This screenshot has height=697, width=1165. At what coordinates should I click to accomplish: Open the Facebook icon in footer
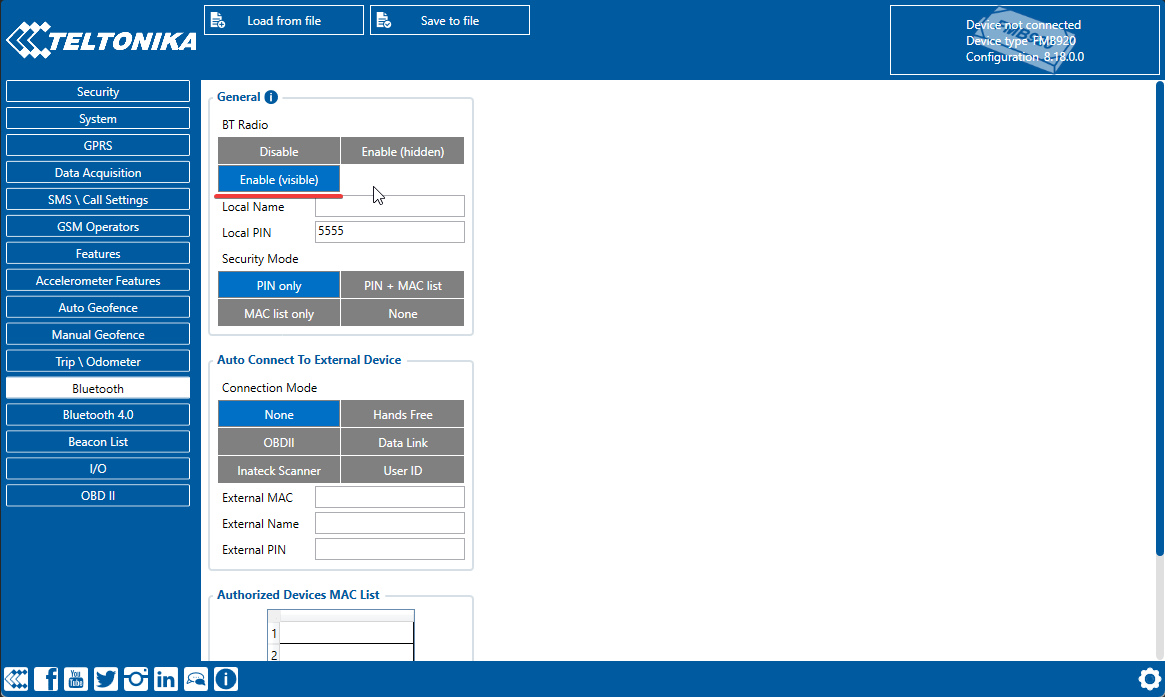point(46,679)
